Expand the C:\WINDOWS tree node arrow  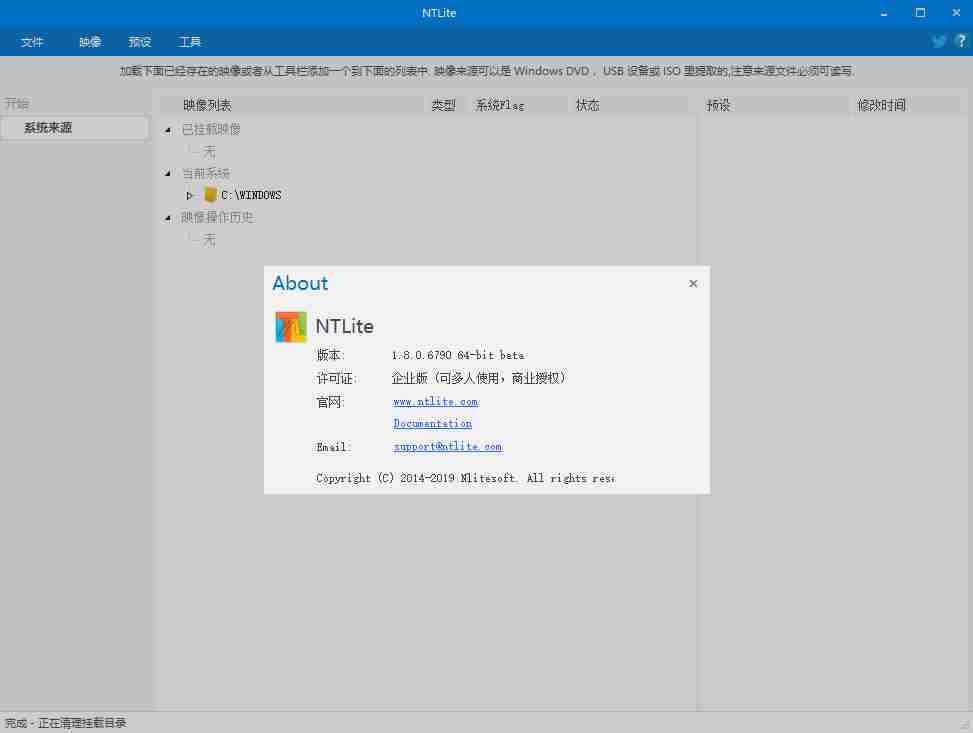pyautogui.click(x=190, y=196)
